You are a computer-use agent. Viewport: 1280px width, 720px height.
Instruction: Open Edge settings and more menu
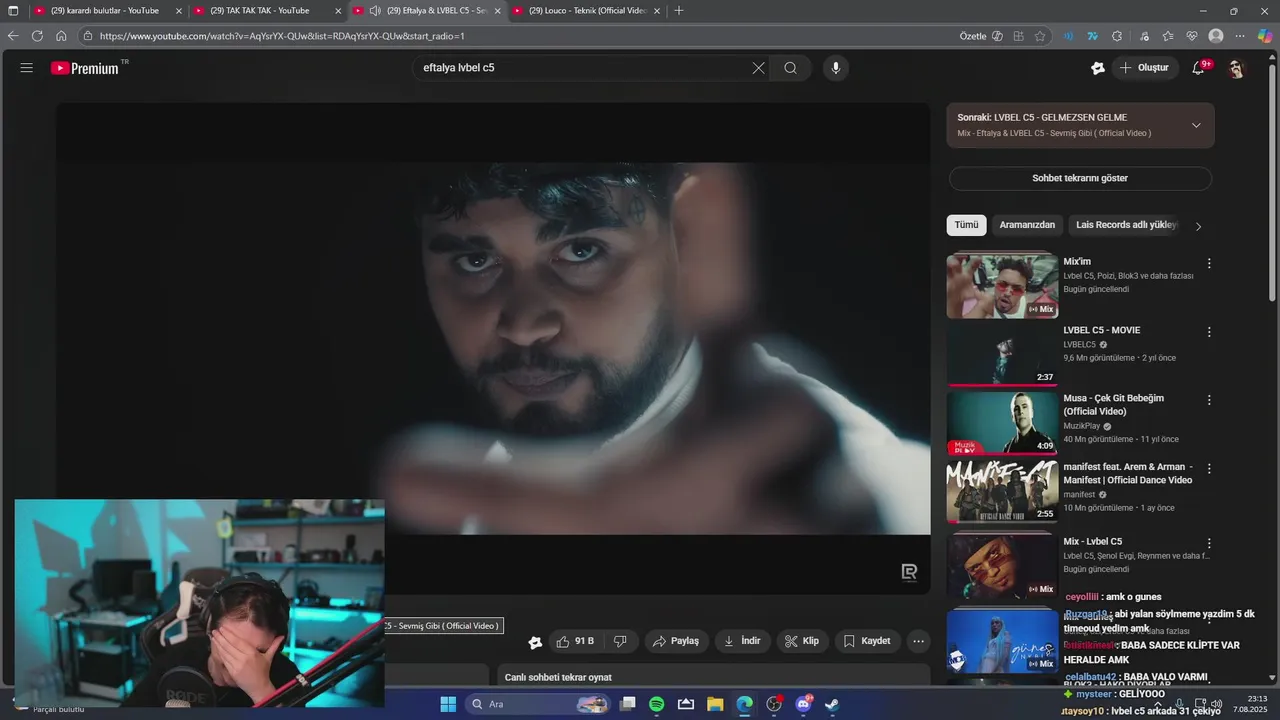click(1241, 36)
